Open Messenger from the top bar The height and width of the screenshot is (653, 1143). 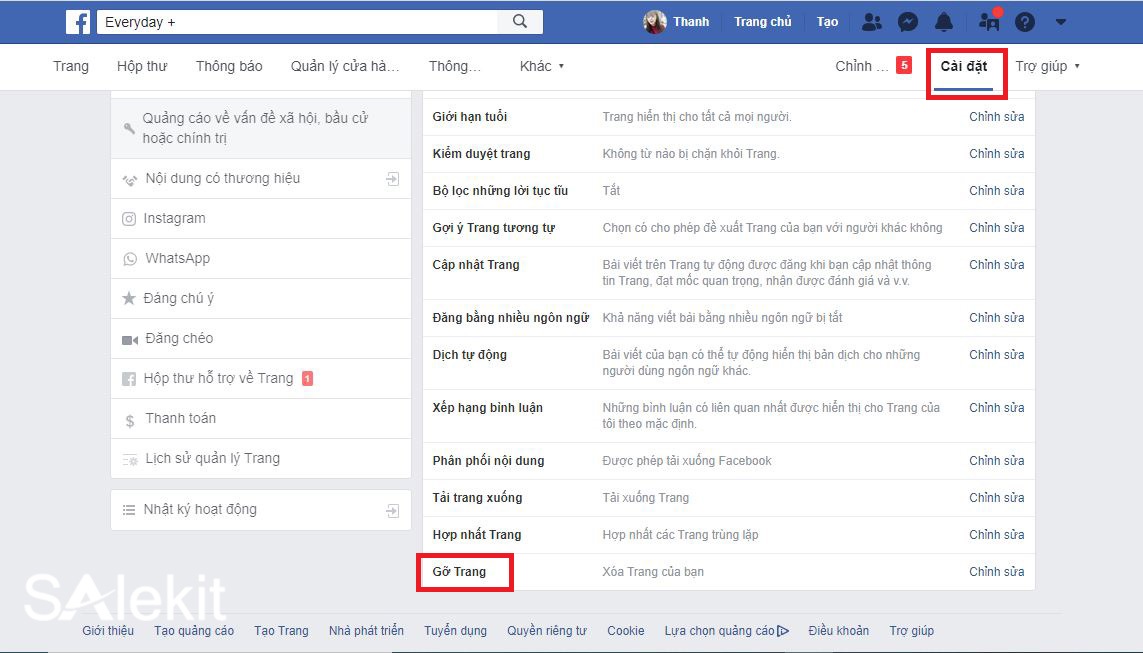pyautogui.click(x=907, y=21)
